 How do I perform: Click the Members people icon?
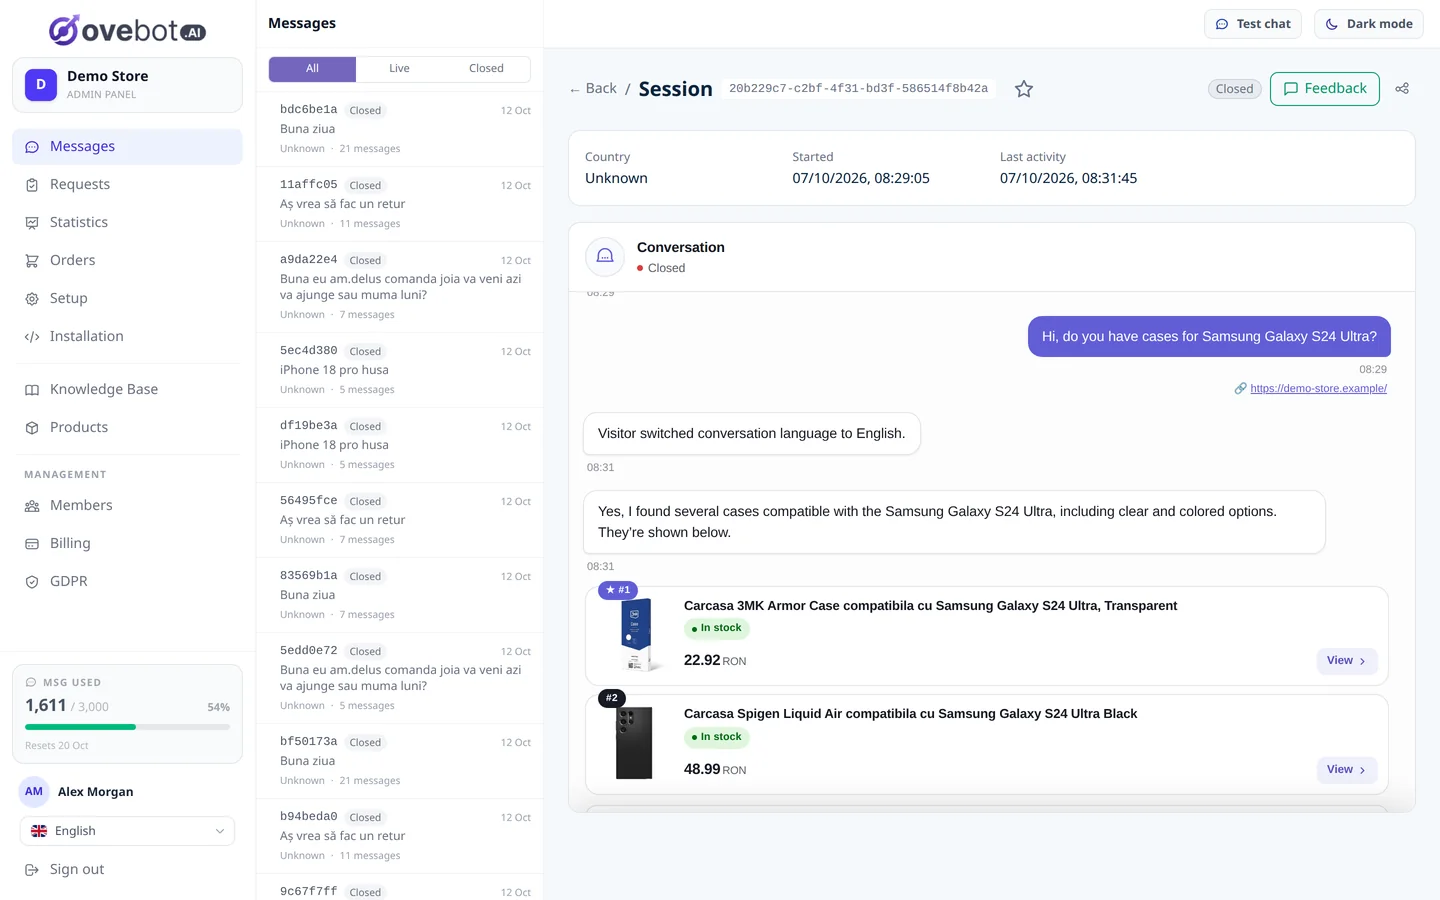pyautogui.click(x=32, y=506)
